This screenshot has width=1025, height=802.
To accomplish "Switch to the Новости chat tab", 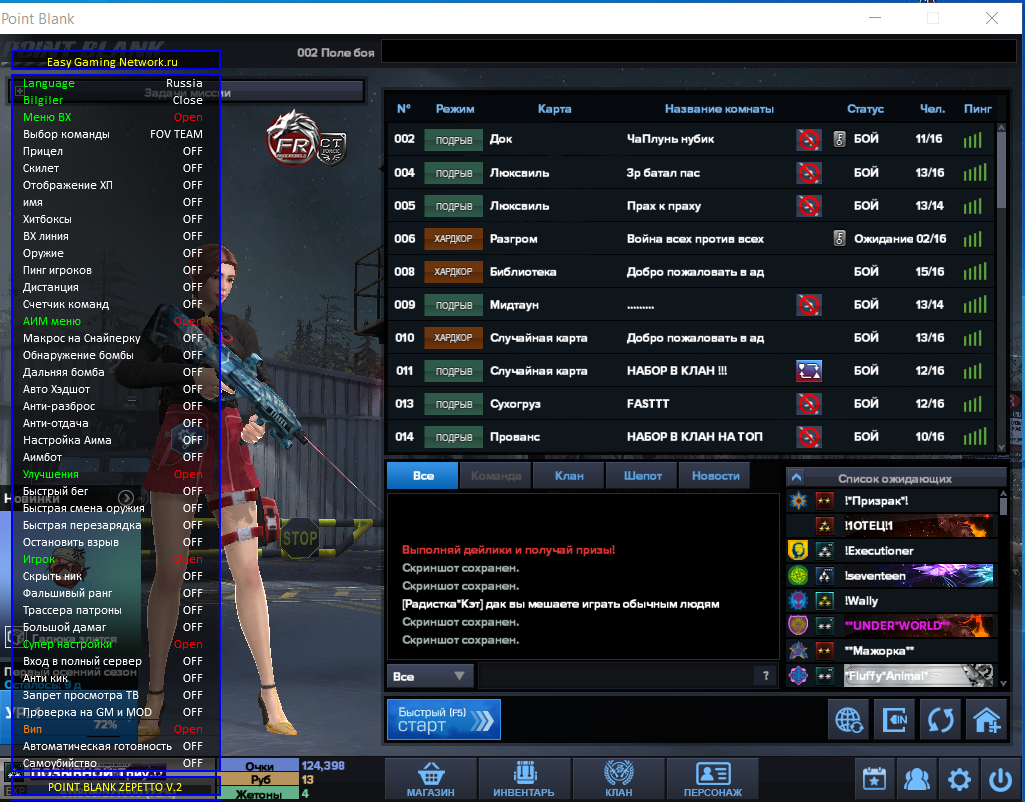I will point(715,475).
